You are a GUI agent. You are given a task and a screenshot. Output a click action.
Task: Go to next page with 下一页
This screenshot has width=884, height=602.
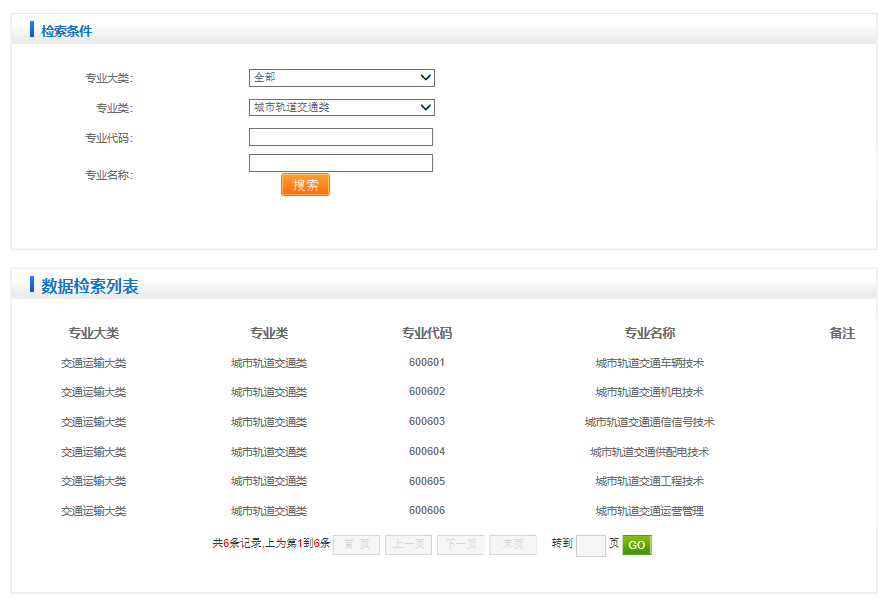(x=460, y=545)
